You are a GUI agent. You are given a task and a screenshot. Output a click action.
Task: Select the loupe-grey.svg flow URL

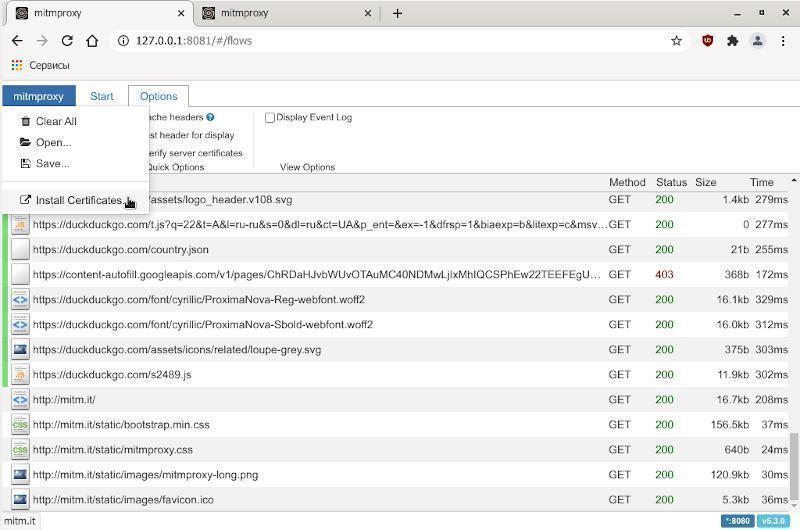pos(177,349)
